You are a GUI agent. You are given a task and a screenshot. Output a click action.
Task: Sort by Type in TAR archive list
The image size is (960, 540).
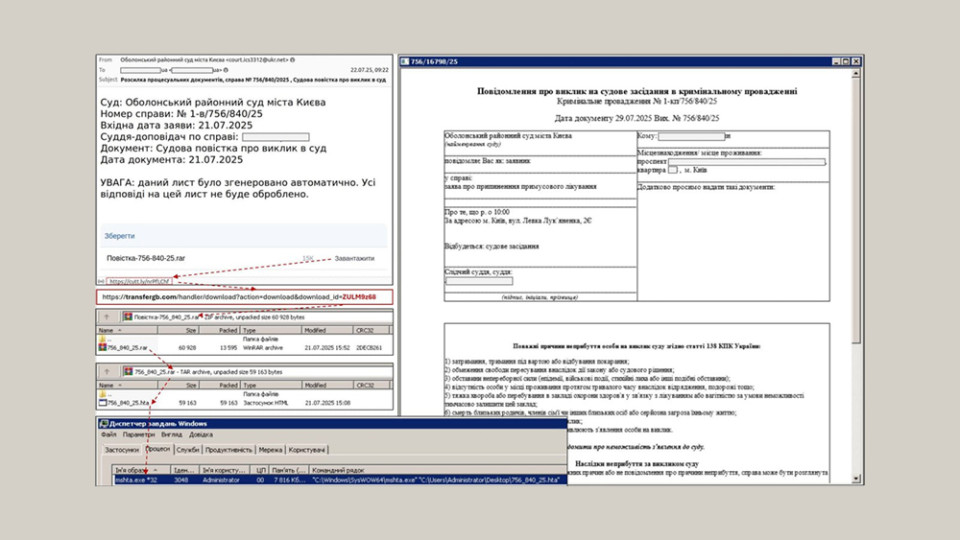(271, 385)
